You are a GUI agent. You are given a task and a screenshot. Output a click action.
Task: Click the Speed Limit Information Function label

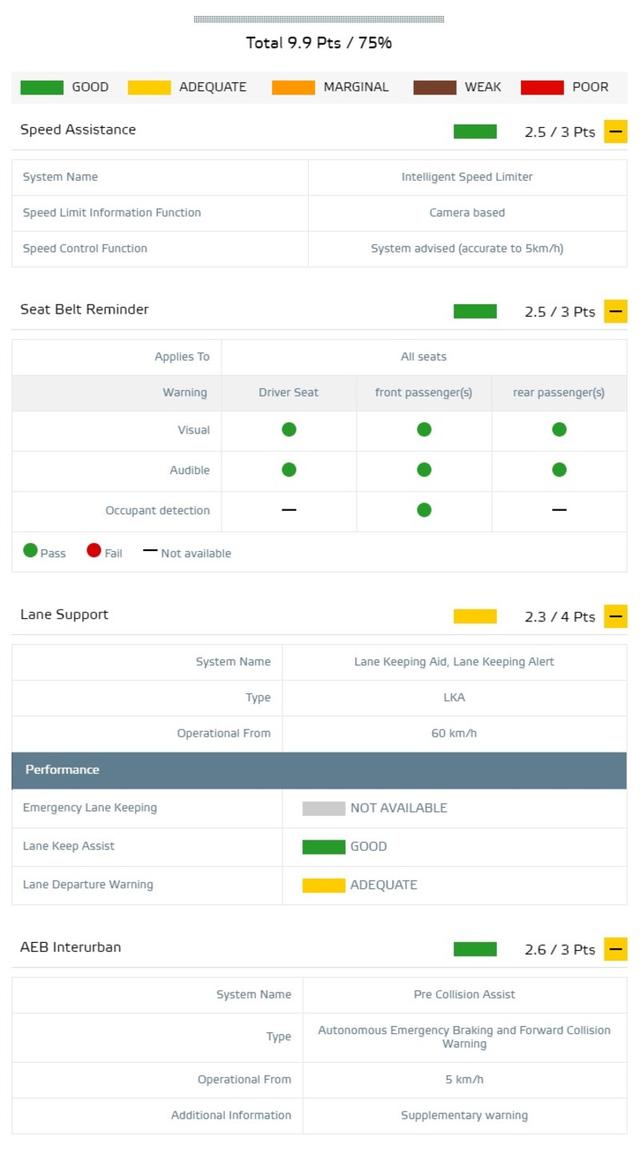(x=112, y=213)
